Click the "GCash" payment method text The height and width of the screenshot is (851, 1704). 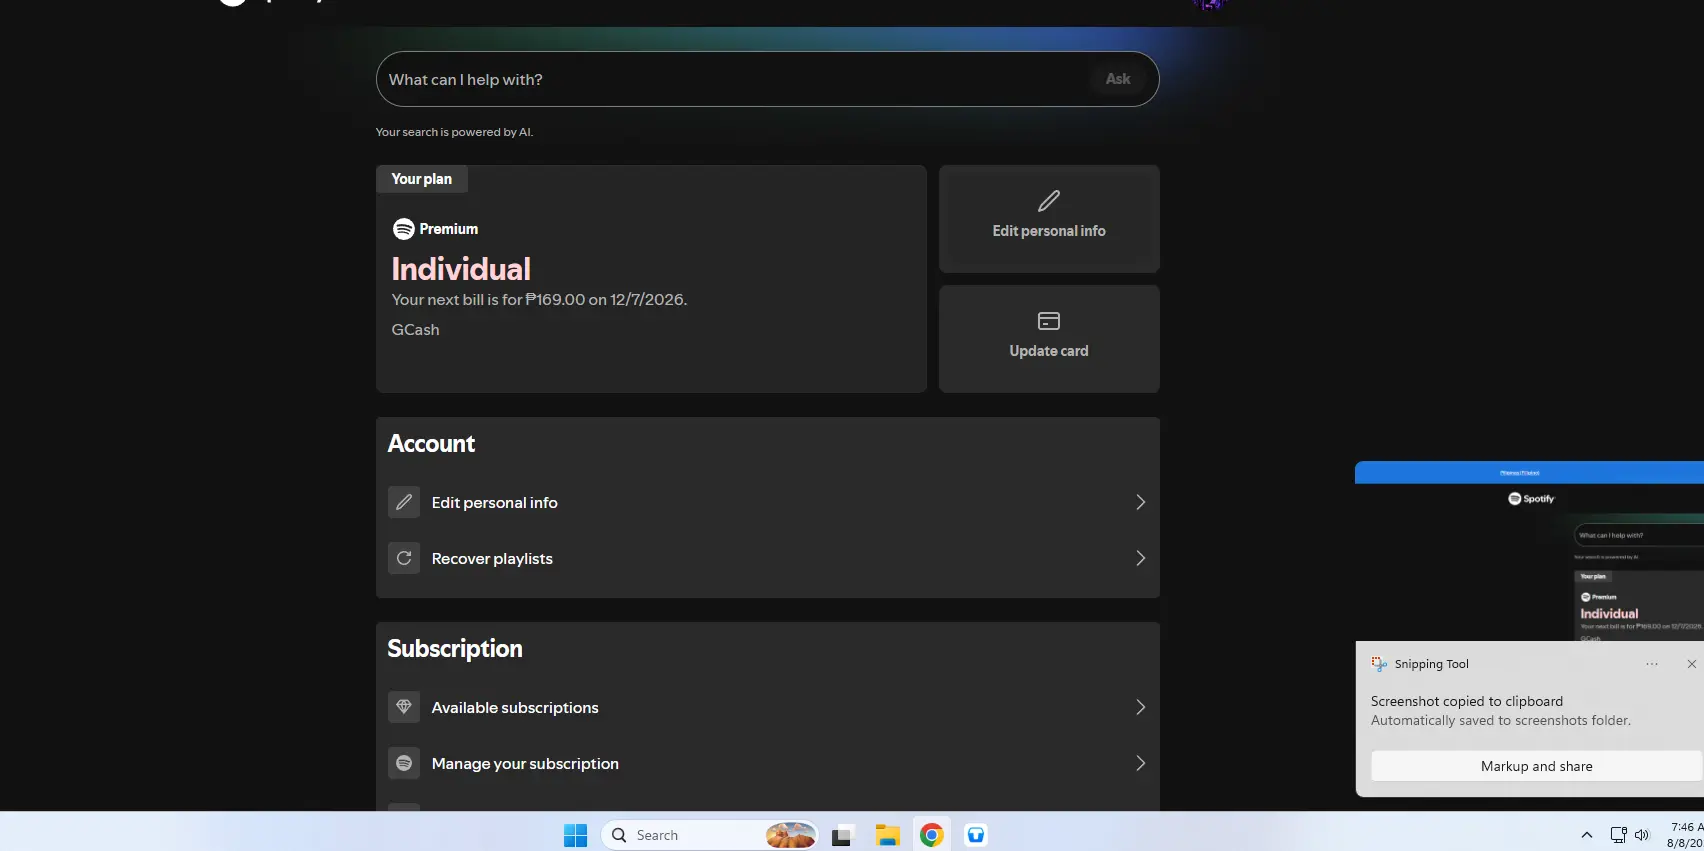(415, 330)
